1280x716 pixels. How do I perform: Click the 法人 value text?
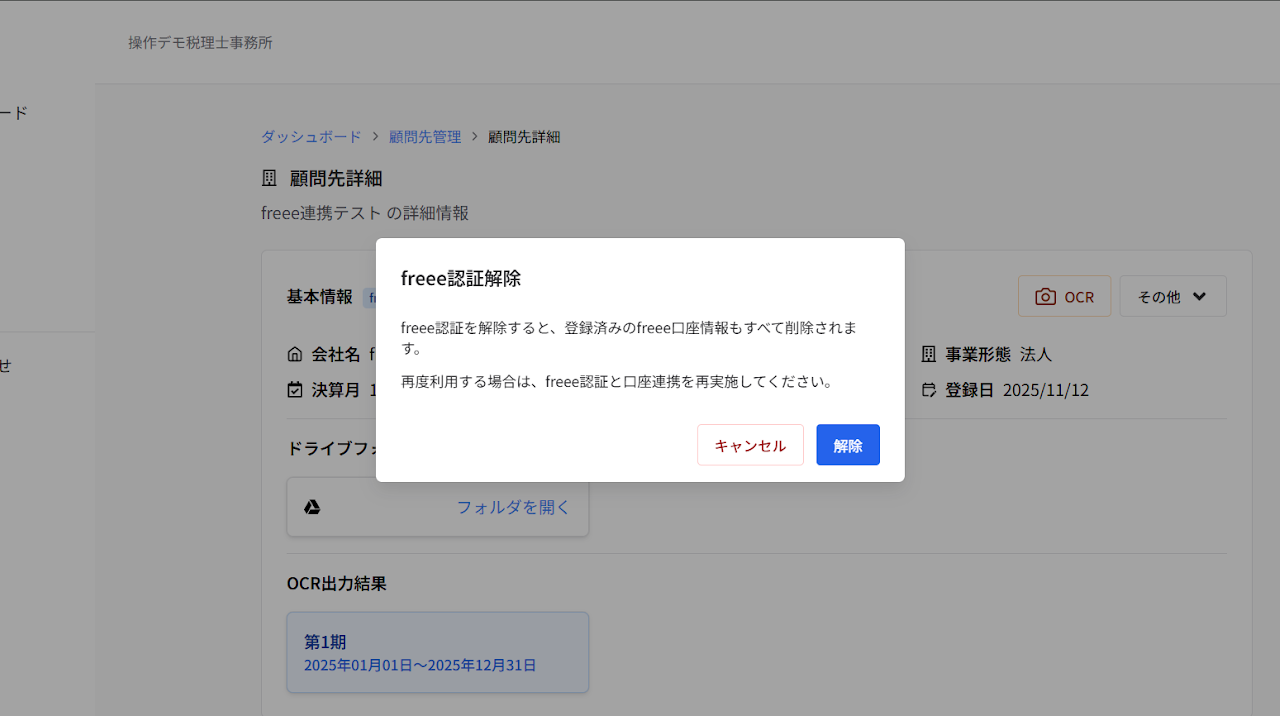(x=1036, y=354)
